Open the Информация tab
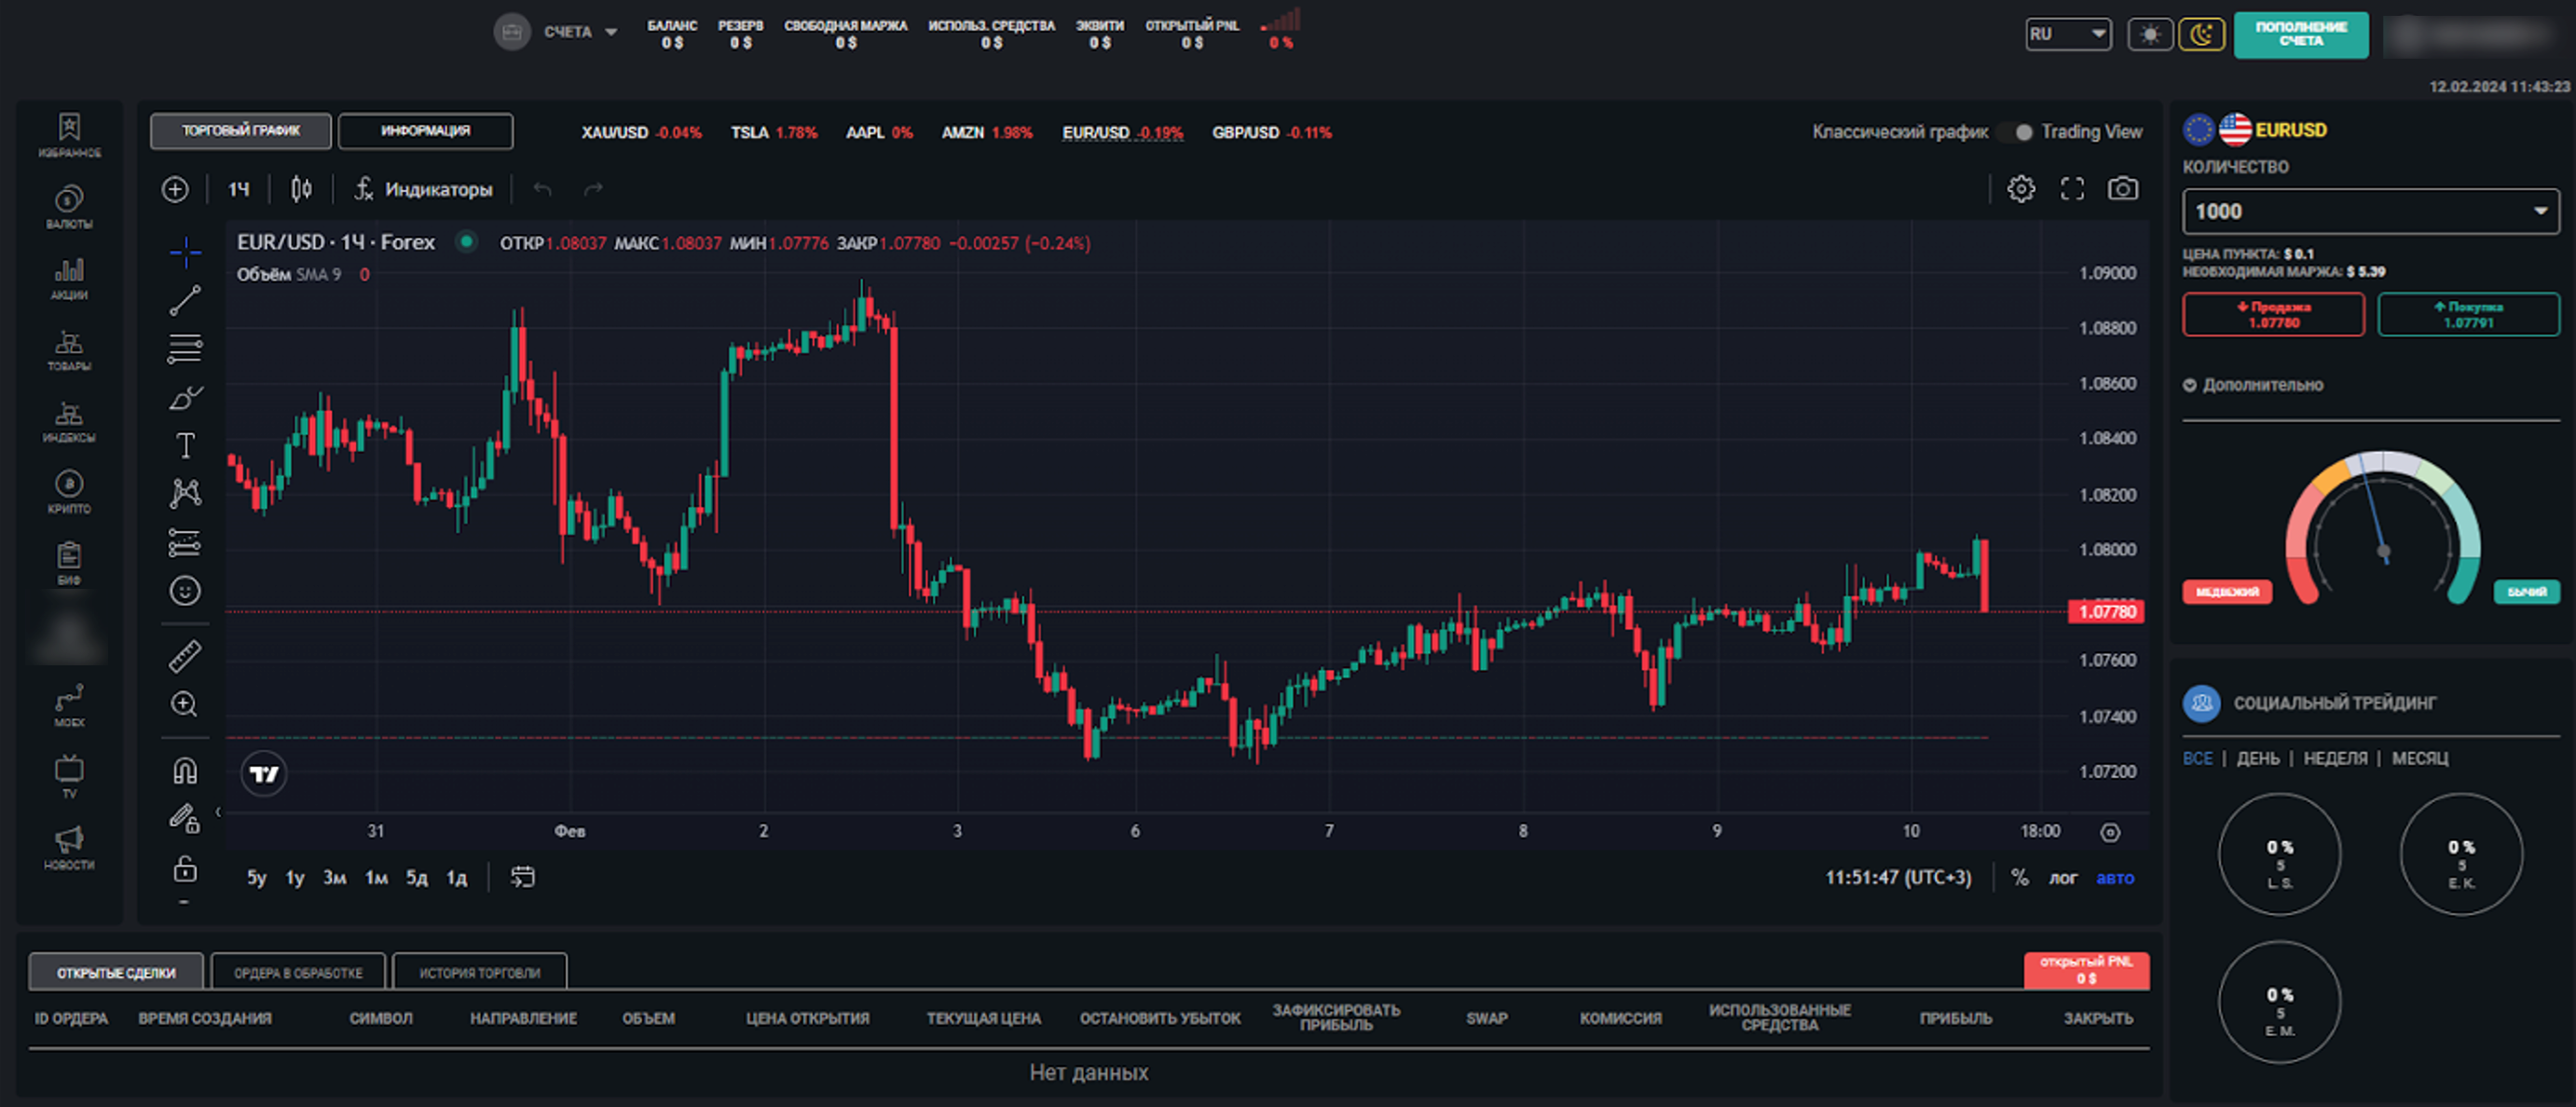This screenshot has width=2576, height=1107. (425, 131)
